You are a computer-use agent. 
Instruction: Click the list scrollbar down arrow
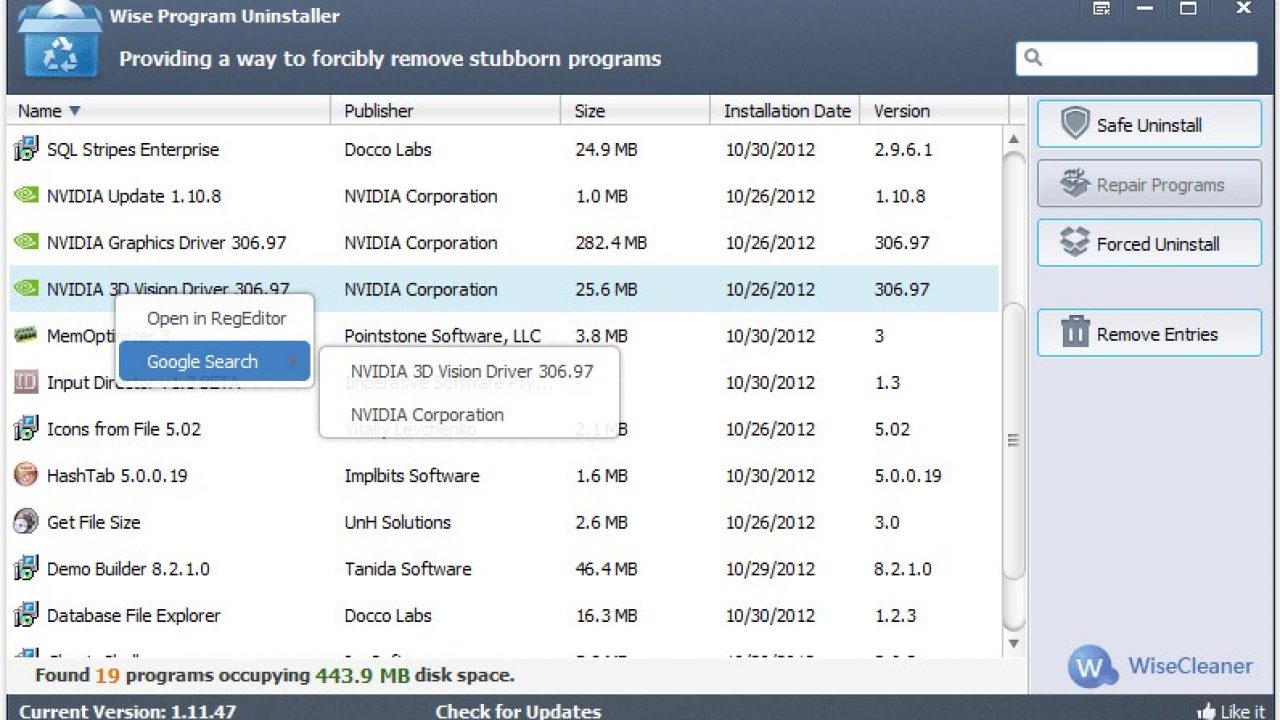coord(1014,644)
